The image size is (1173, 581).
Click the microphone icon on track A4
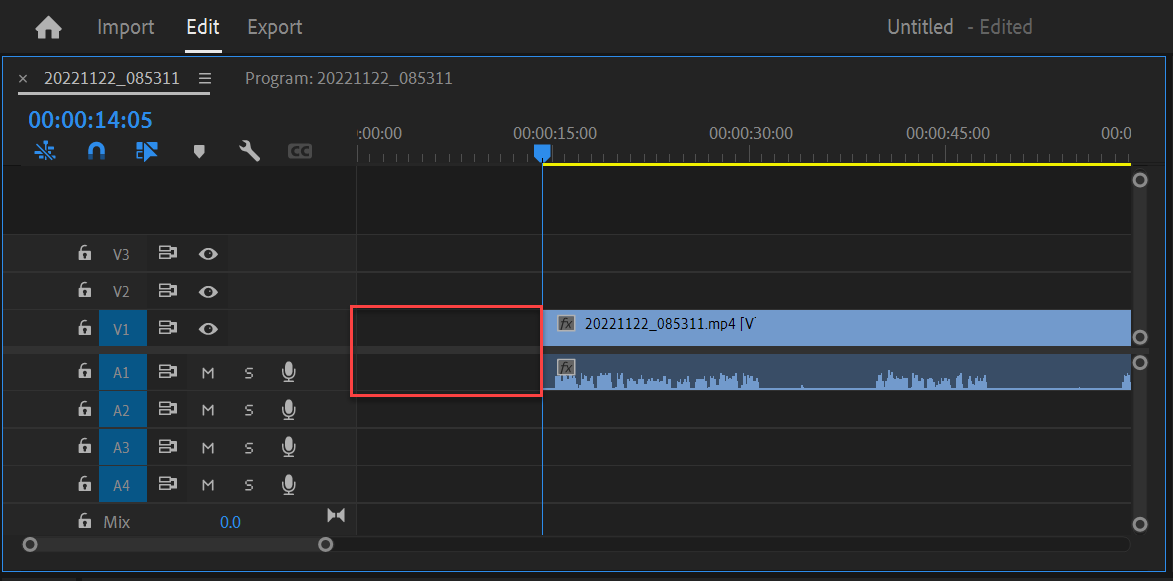(289, 485)
